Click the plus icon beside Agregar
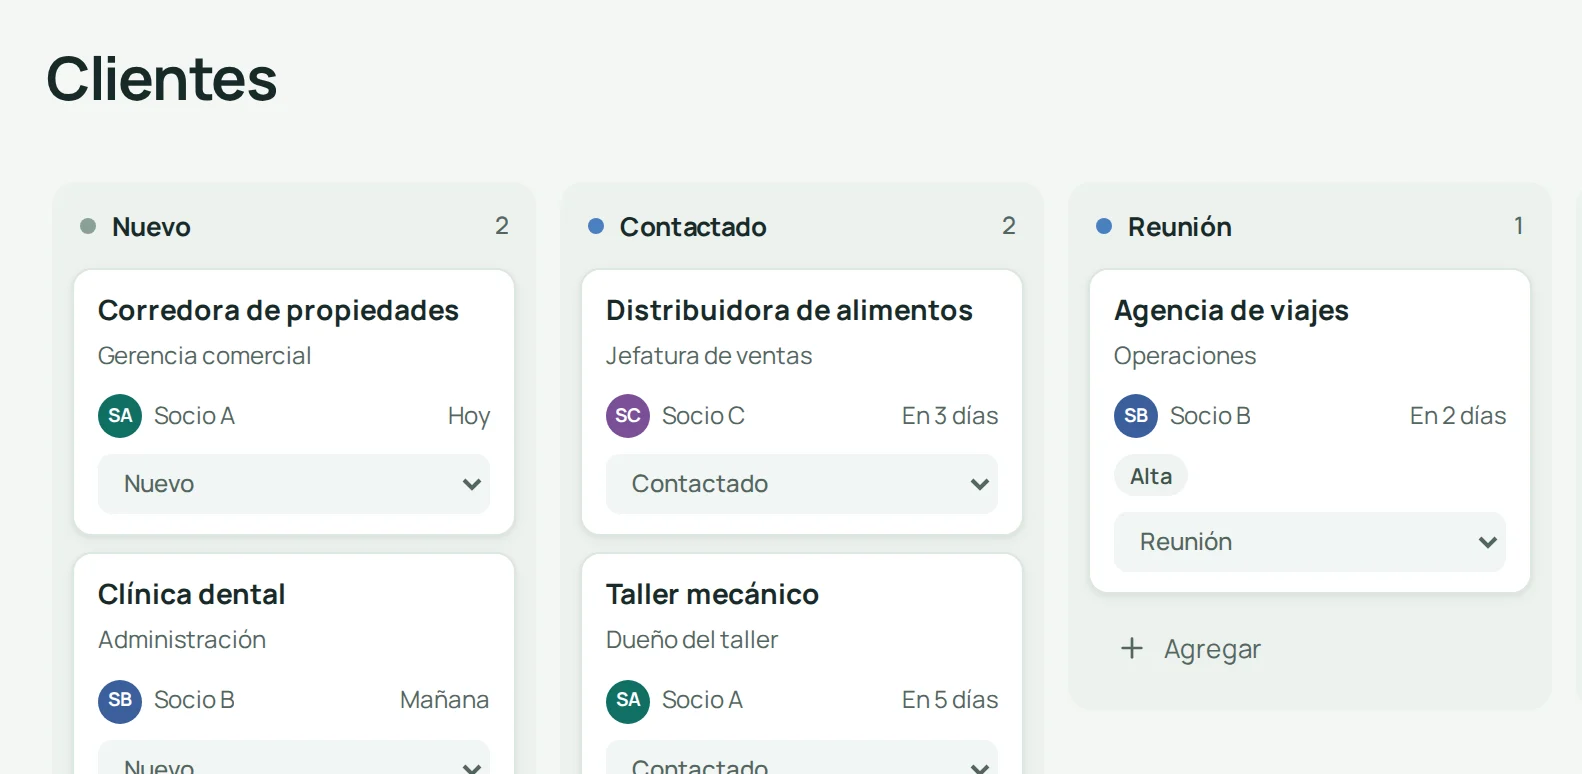The width and height of the screenshot is (1582, 774). (x=1132, y=649)
